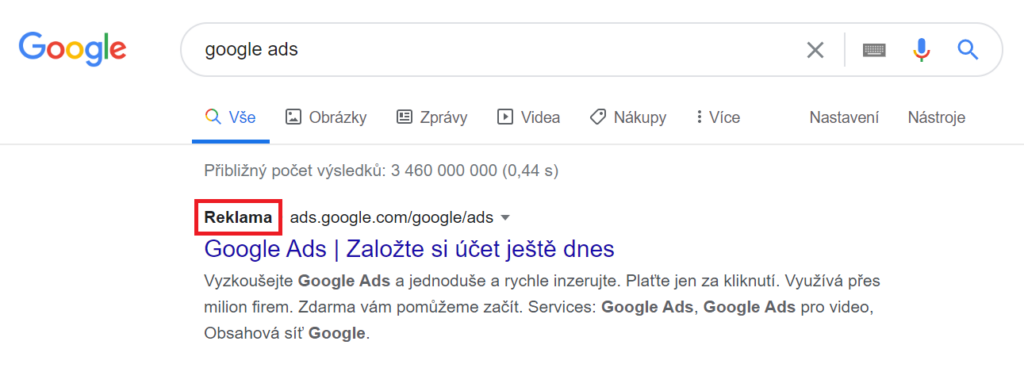
Task: Open the on-screen keyboard icon
Action: click(x=874, y=50)
